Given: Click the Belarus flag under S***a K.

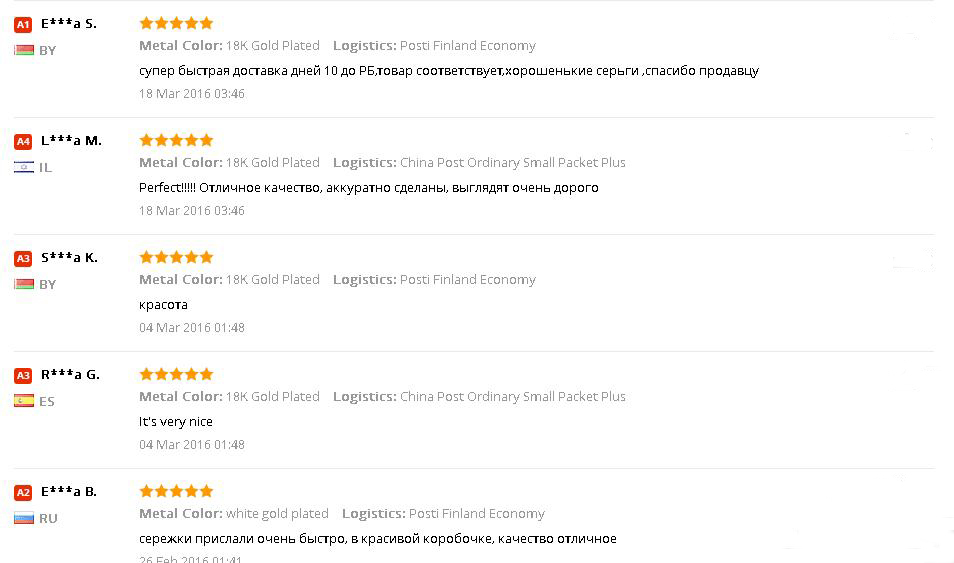Looking at the screenshot, I should point(24,284).
